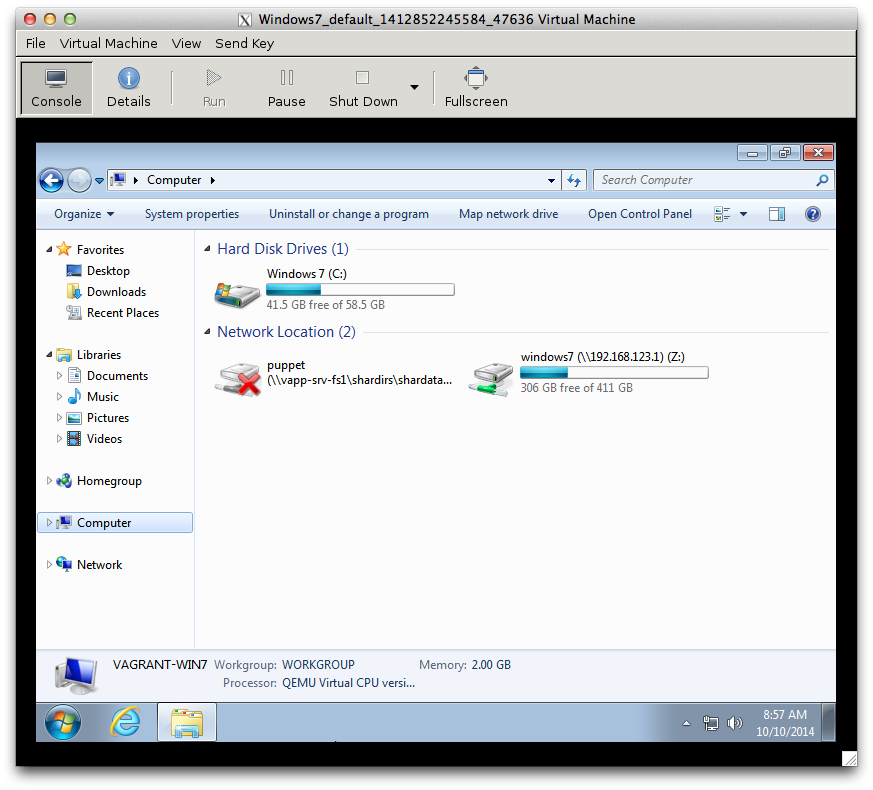The width and height of the screenshot is (873, 790).
Task: Collapse the Hard Disk Drives group
Action: click(207, 249)
